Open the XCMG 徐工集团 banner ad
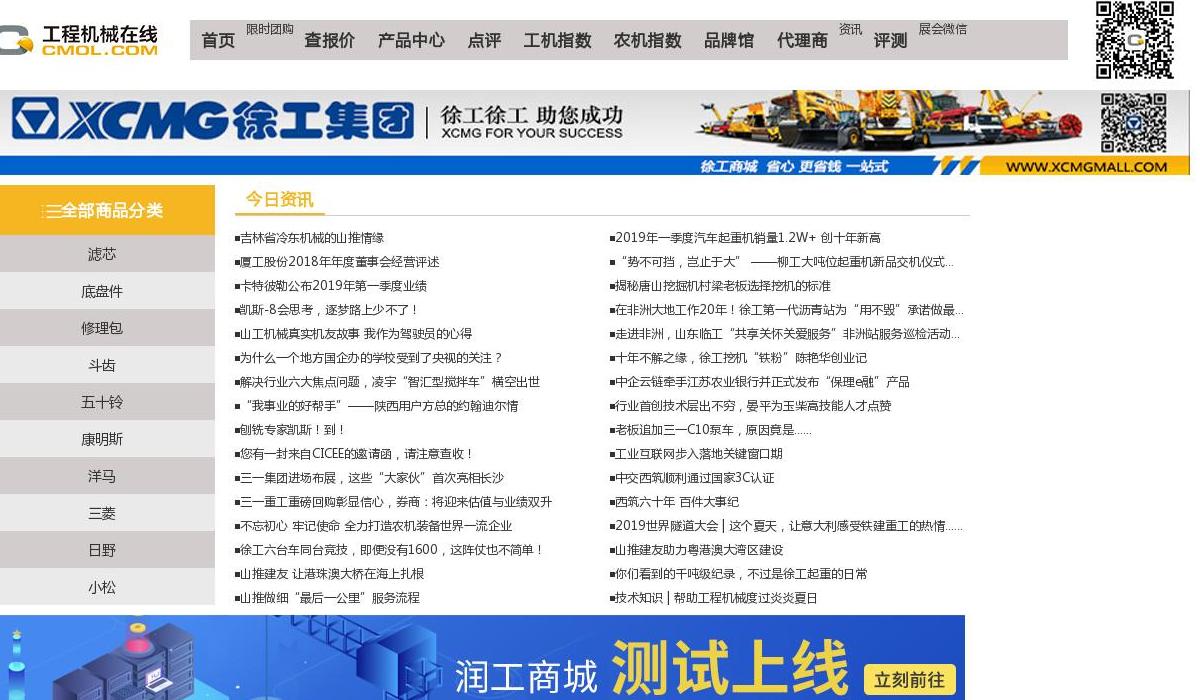Screen dimensions: 1200x700 tap(594, 133)
